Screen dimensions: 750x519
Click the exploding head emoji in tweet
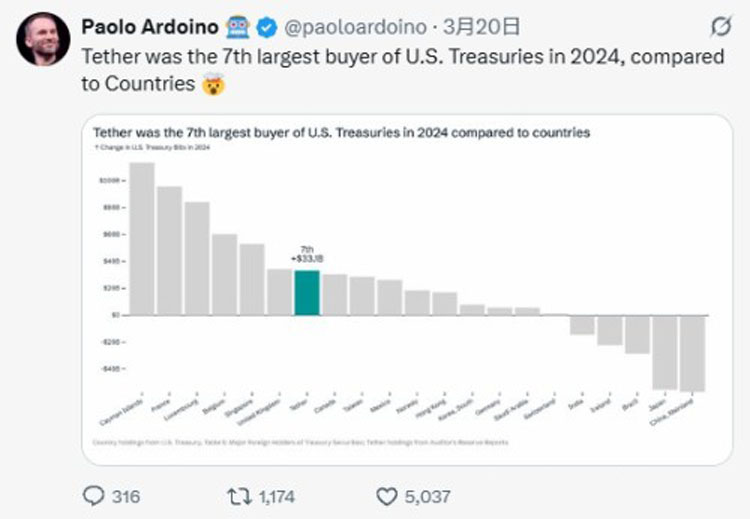[213, 84]
